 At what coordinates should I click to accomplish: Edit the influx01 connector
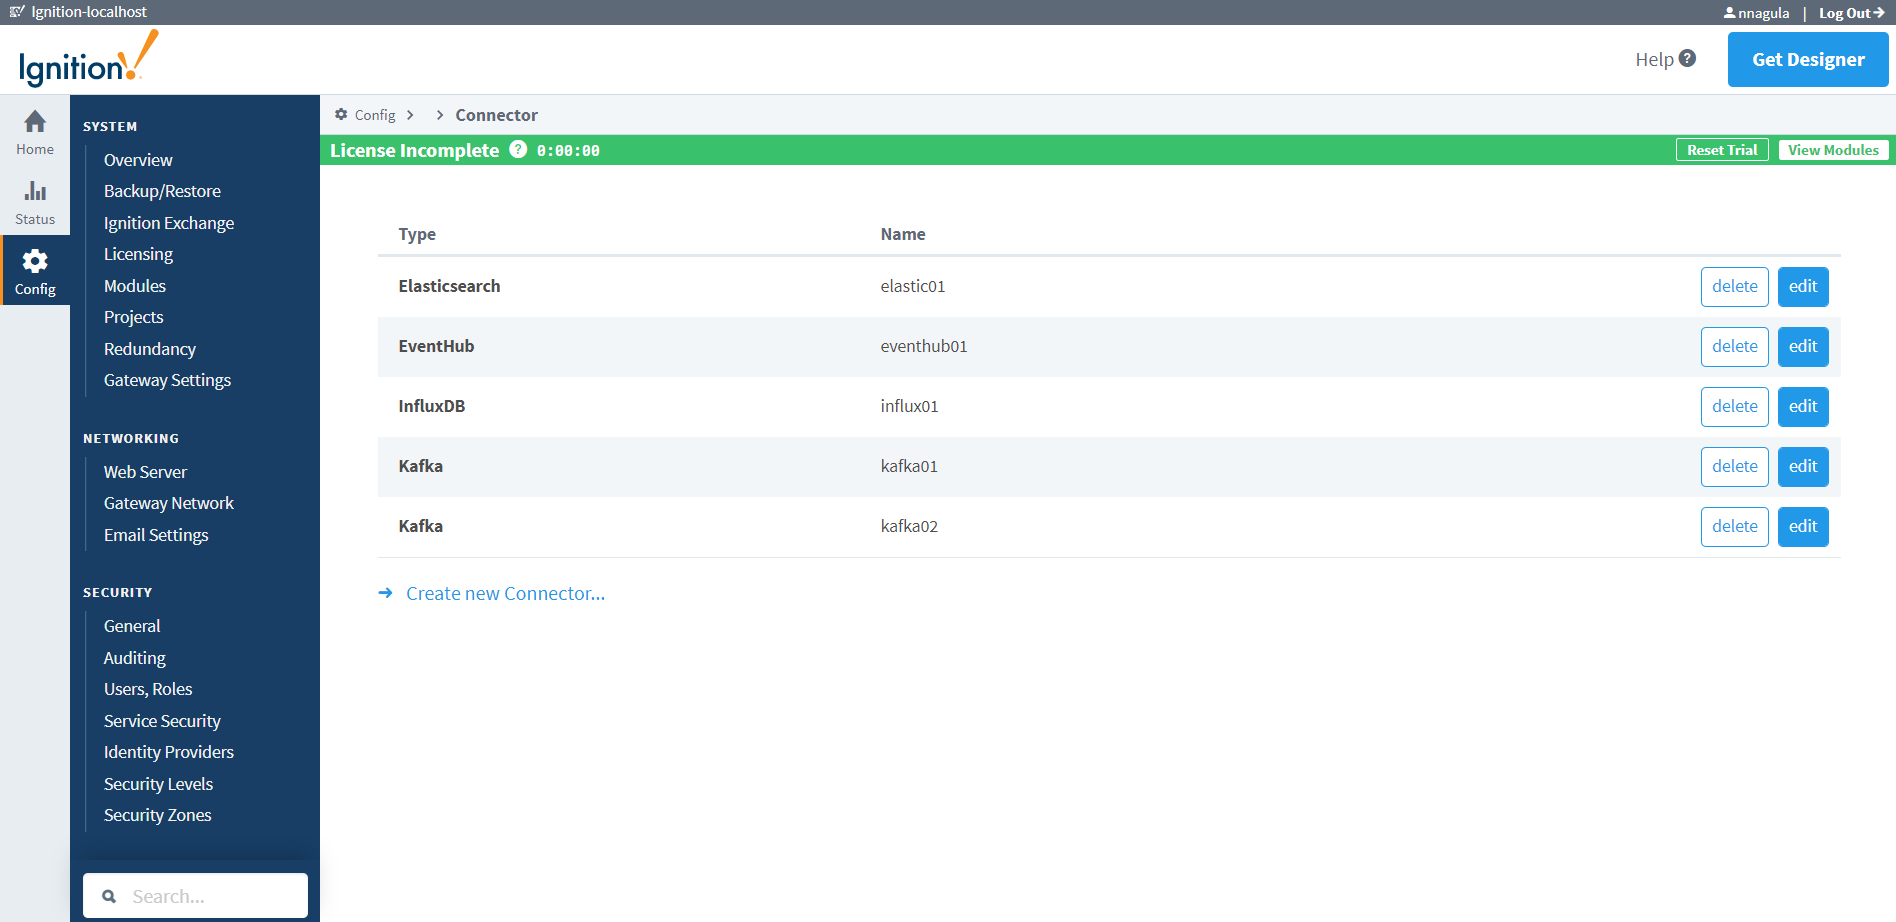[x=1803, y=406]
